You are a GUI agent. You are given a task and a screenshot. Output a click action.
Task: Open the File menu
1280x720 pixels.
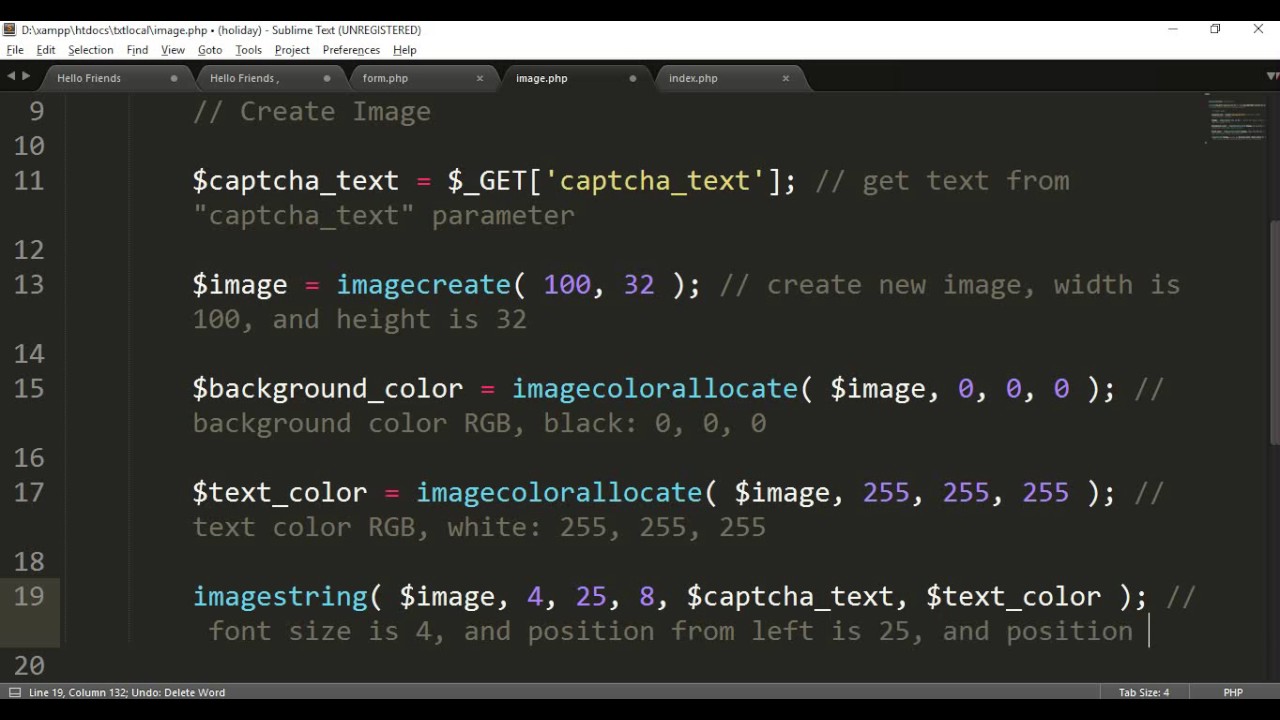pyautogui.click(x=15, y=50)
